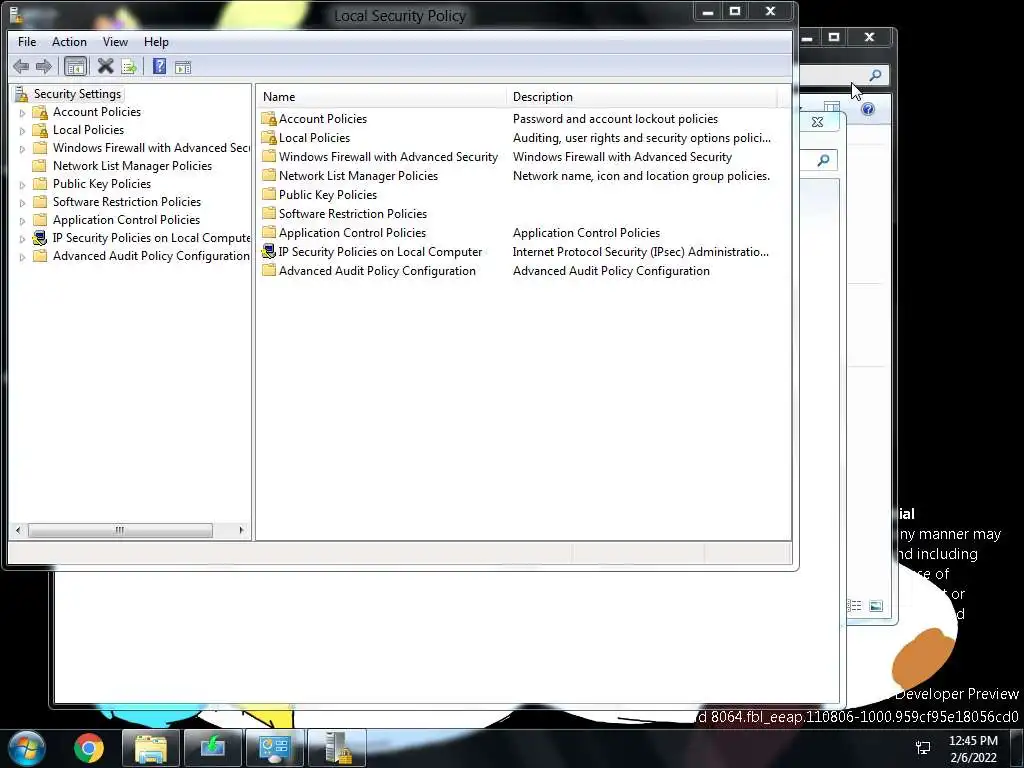1024x768 pixels.
Task: Click the Delete X toolbar icon
Action: tap(105, 66)
